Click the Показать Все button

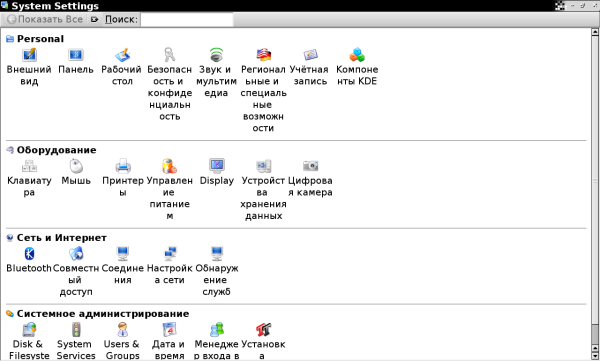pyautogui.click(x=45, y=20)
